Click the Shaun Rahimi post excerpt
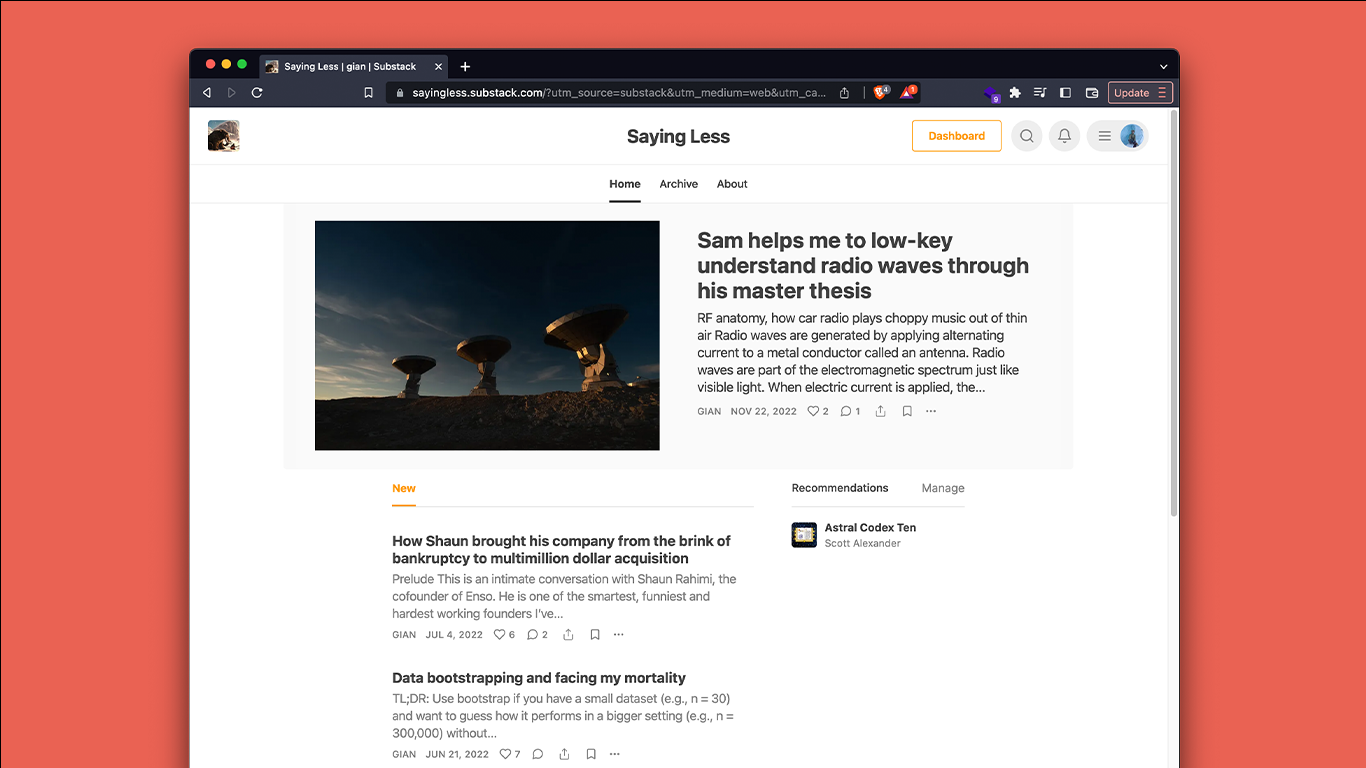Image resolution: width=1366 pixels, height=768 pixels. tap(565, 596)
